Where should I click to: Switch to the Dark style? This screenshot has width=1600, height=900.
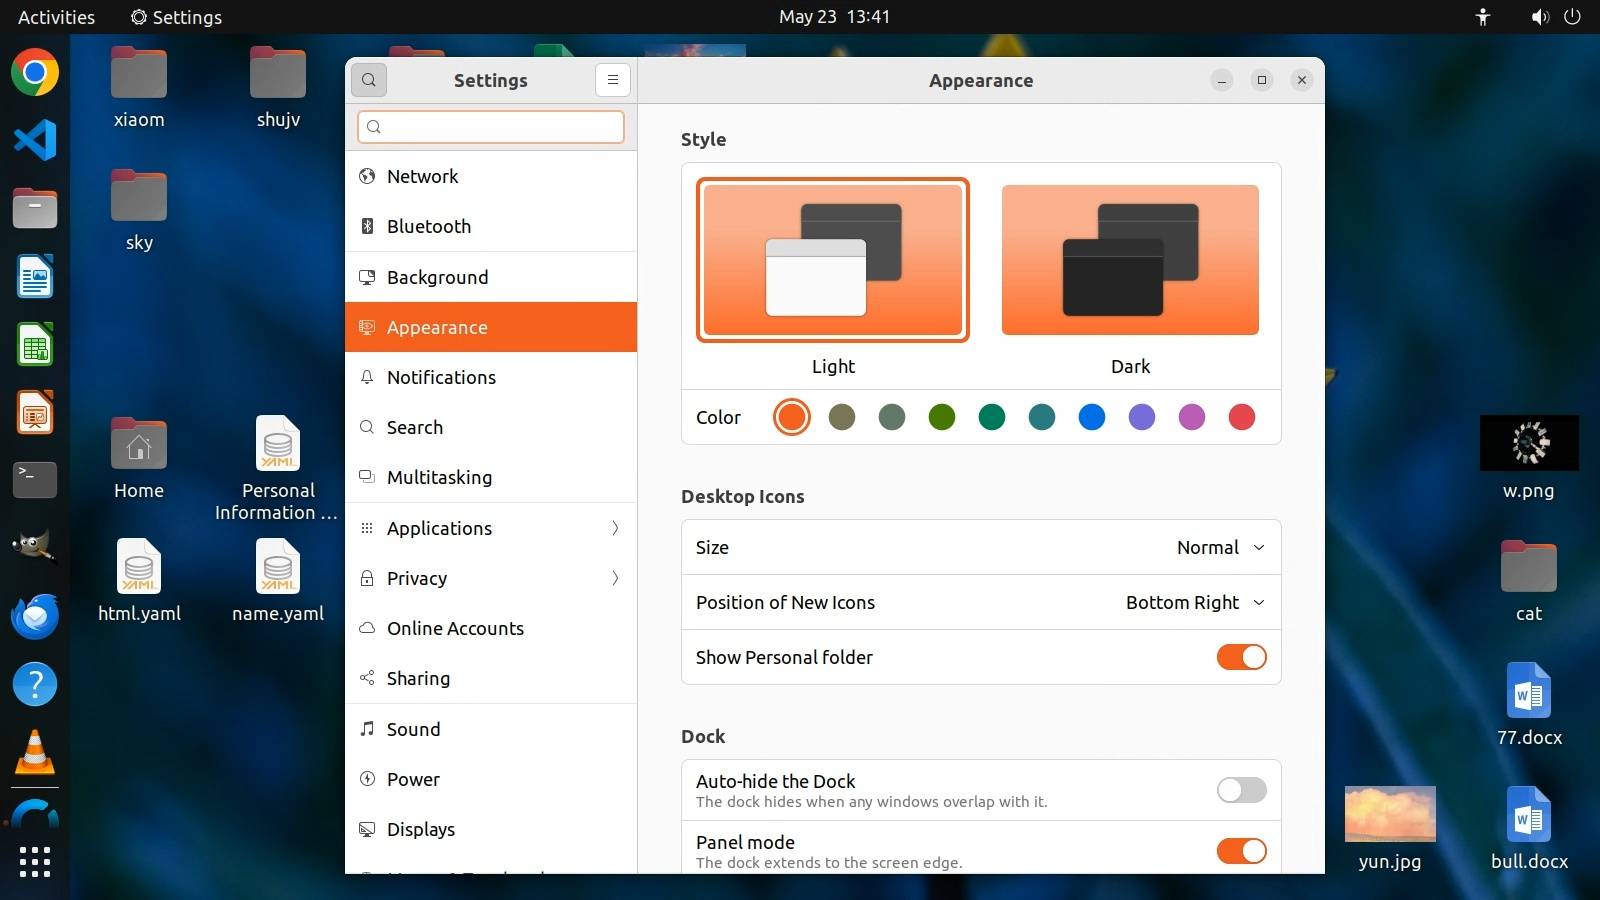point(1130,260)
